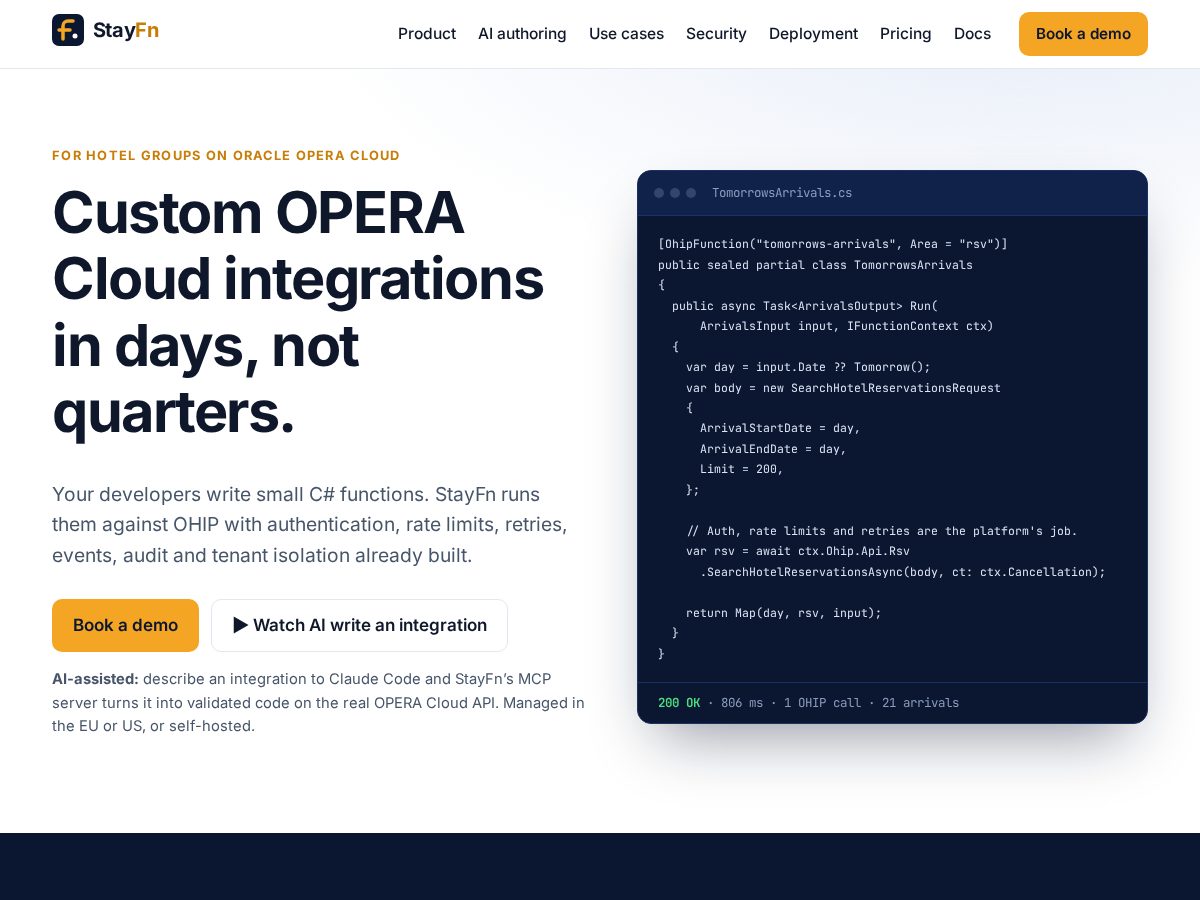Click Book a demo in header
The width and height of the screenshot is (1200, 900).
click(1083, 34)
